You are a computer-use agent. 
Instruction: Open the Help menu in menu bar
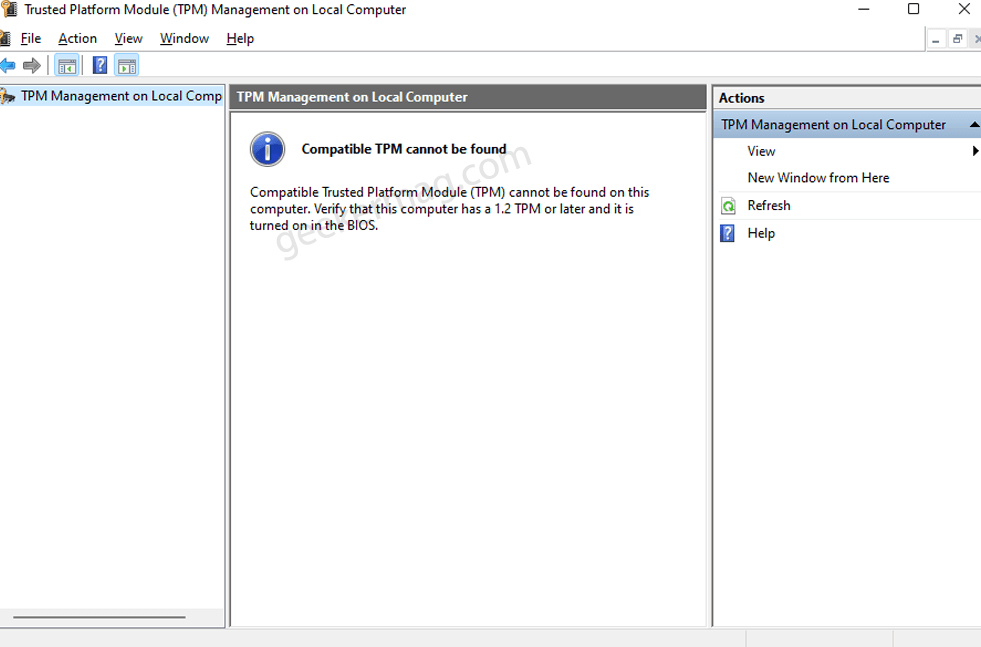click(240, 38)
